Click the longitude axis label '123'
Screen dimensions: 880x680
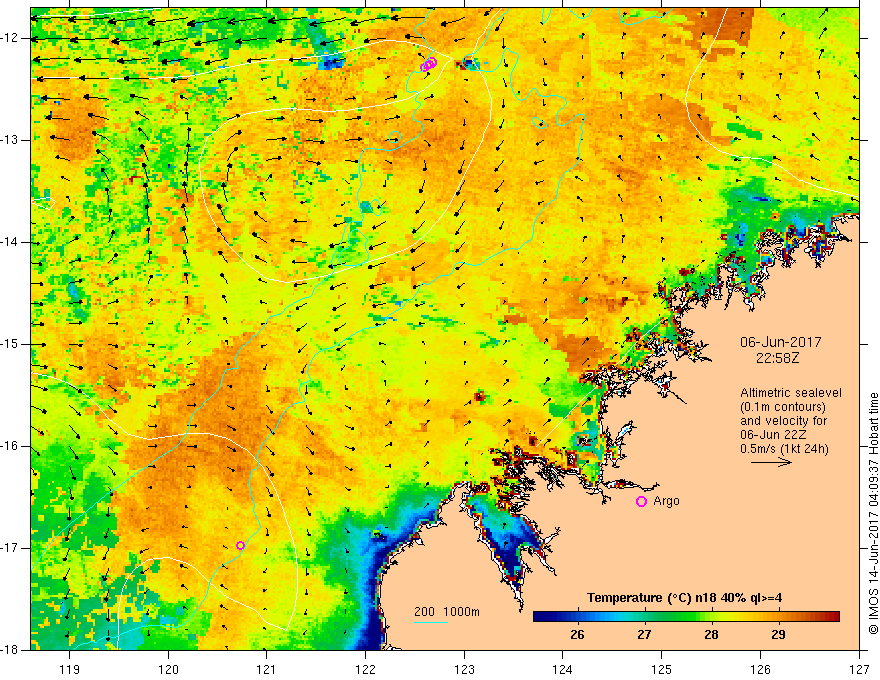click(464, 669)
